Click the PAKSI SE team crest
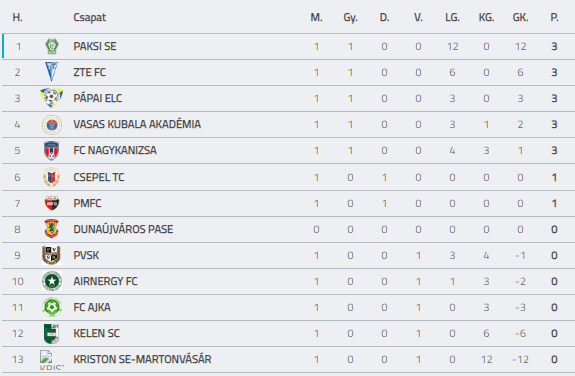The height and width of the screenshot is (376, 575). pos(52,46)
